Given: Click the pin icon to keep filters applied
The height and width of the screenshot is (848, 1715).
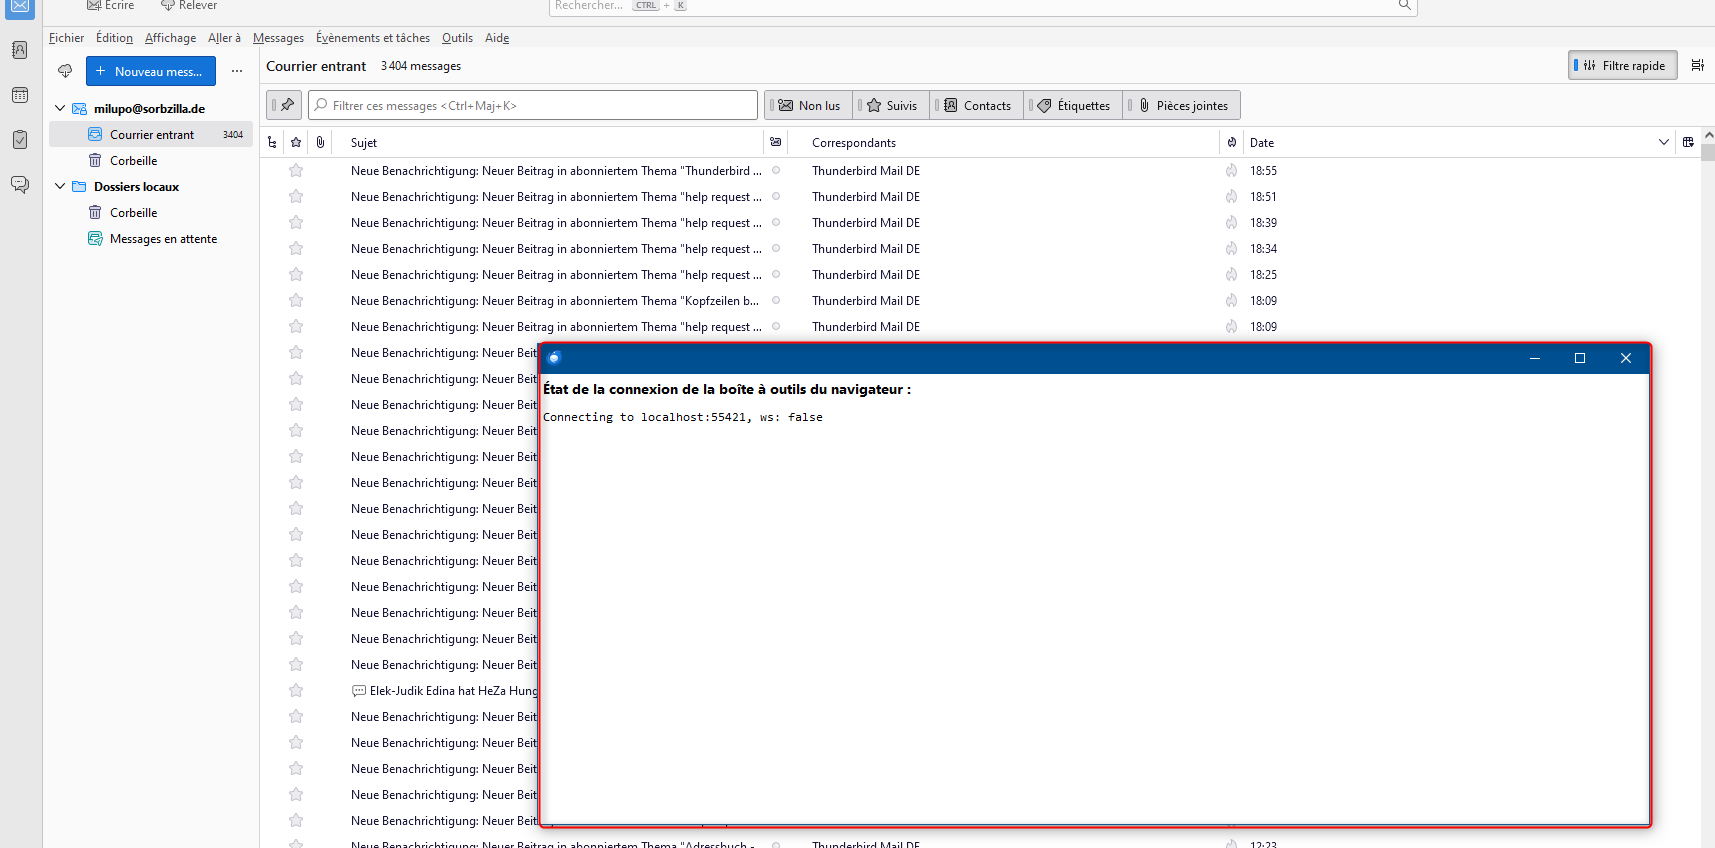Looking at the screenshot, I should pos(285,105).
